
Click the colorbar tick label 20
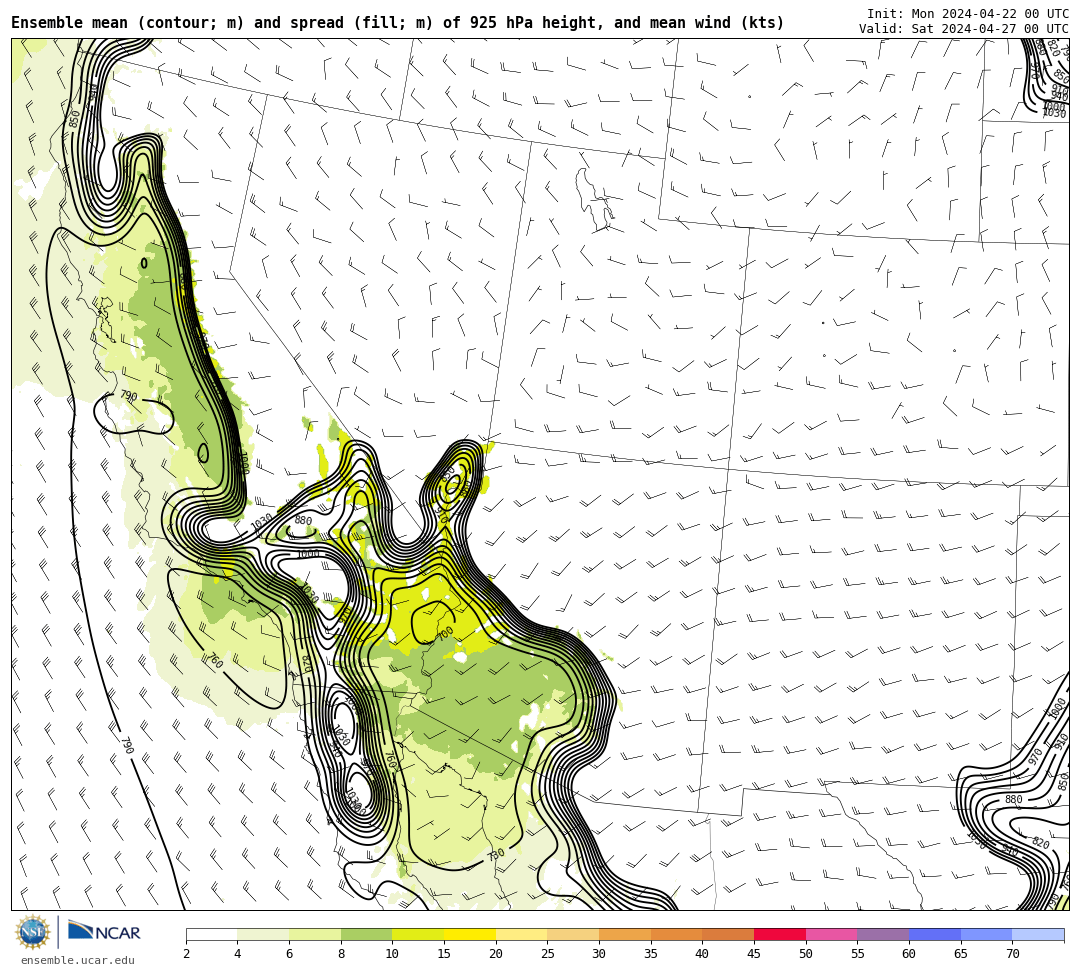tap(496, 954)
